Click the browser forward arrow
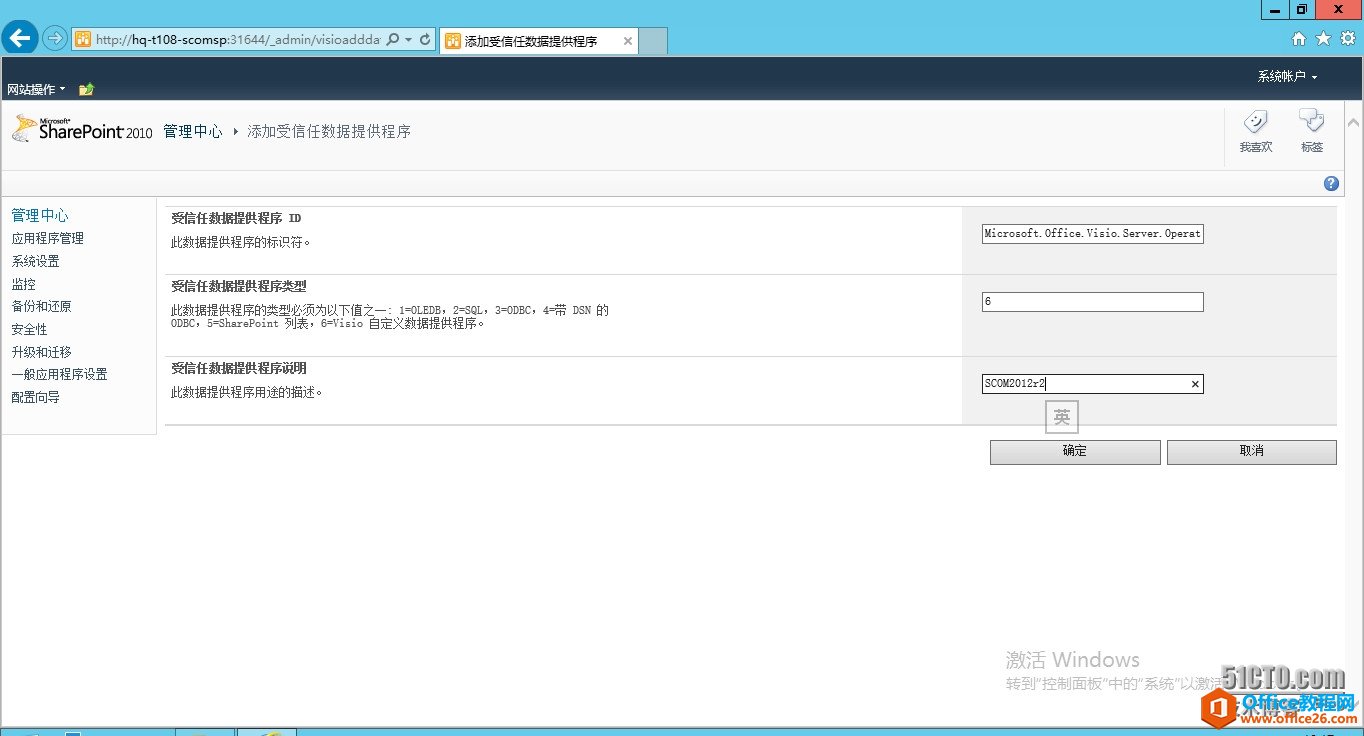 pyautogui.click(x=55, y=39)
